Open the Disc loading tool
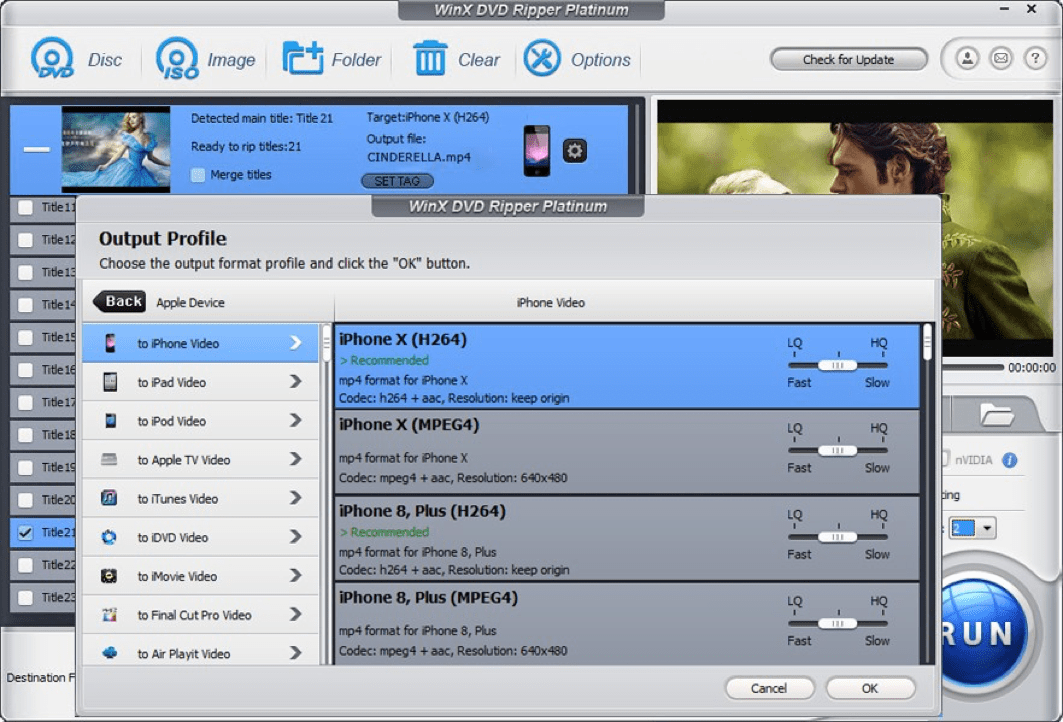The width and height of the screenshot is (1063, 722). [53, 58]
